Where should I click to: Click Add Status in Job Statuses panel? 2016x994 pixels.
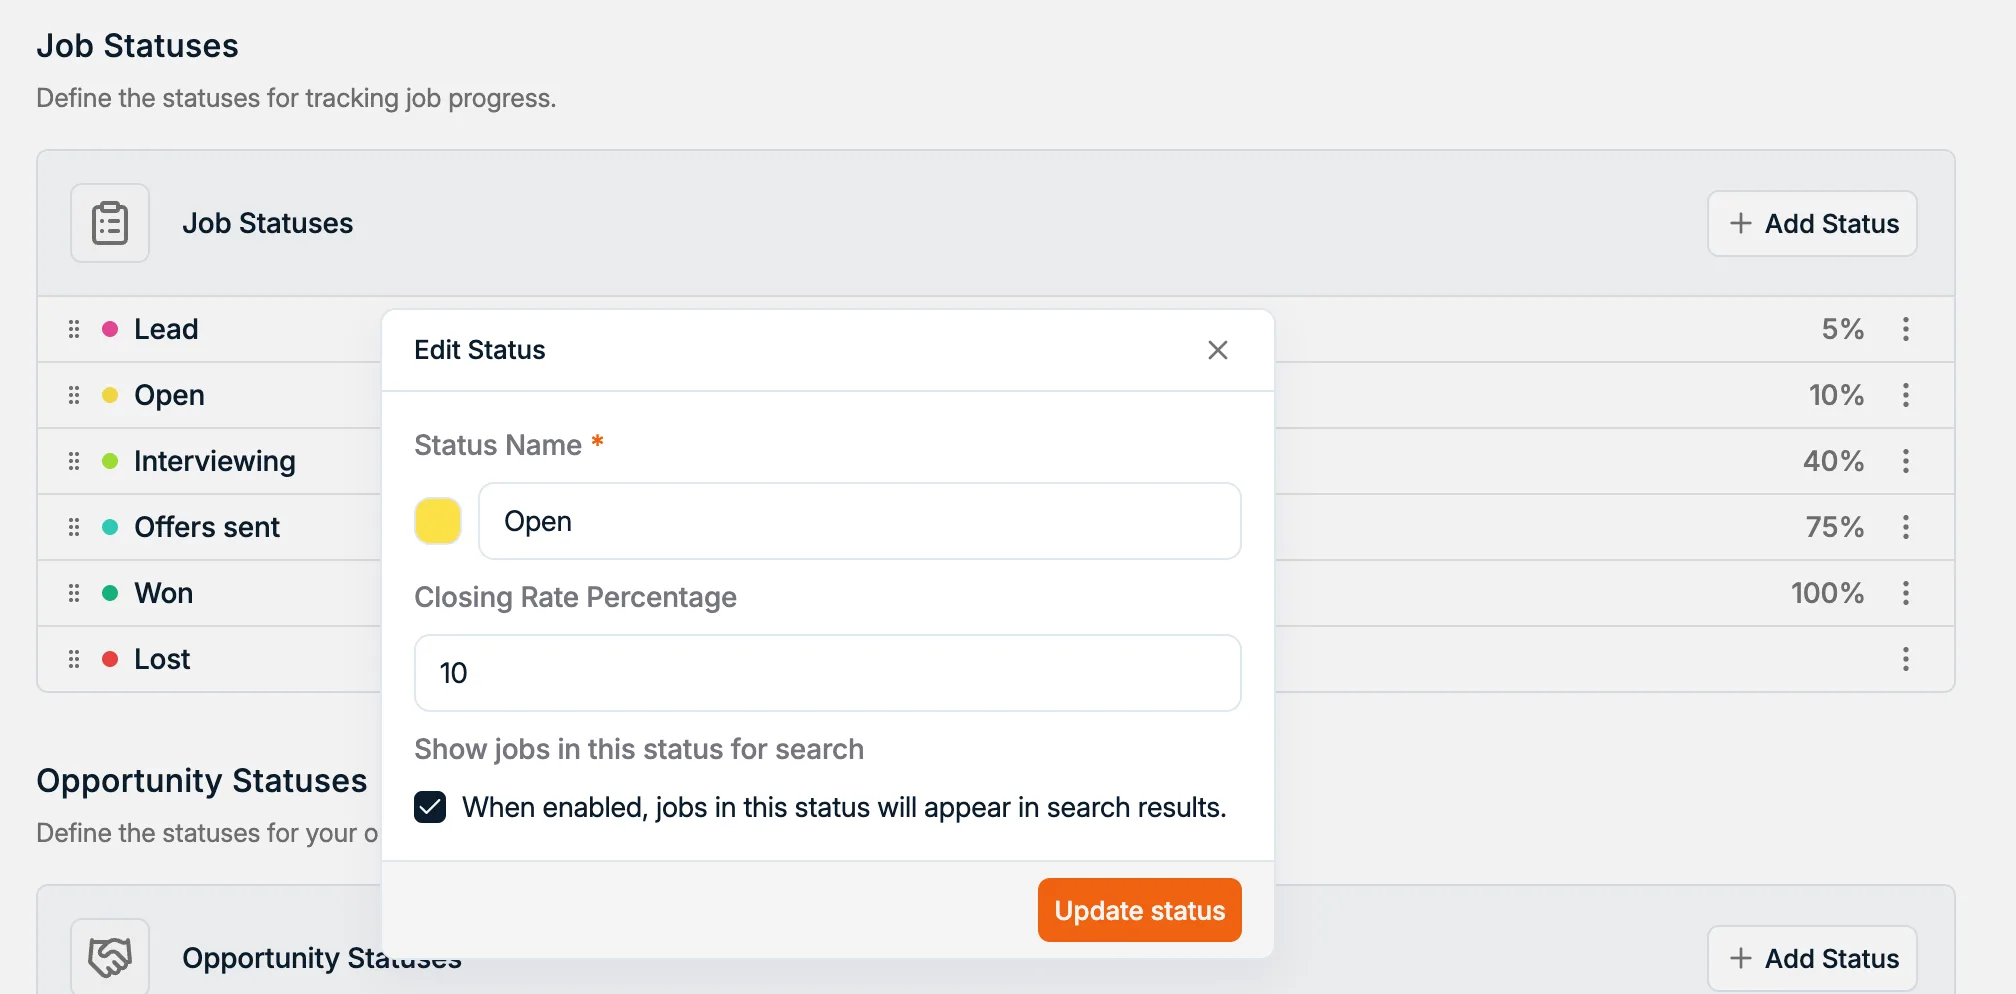tap(1812, 223)
